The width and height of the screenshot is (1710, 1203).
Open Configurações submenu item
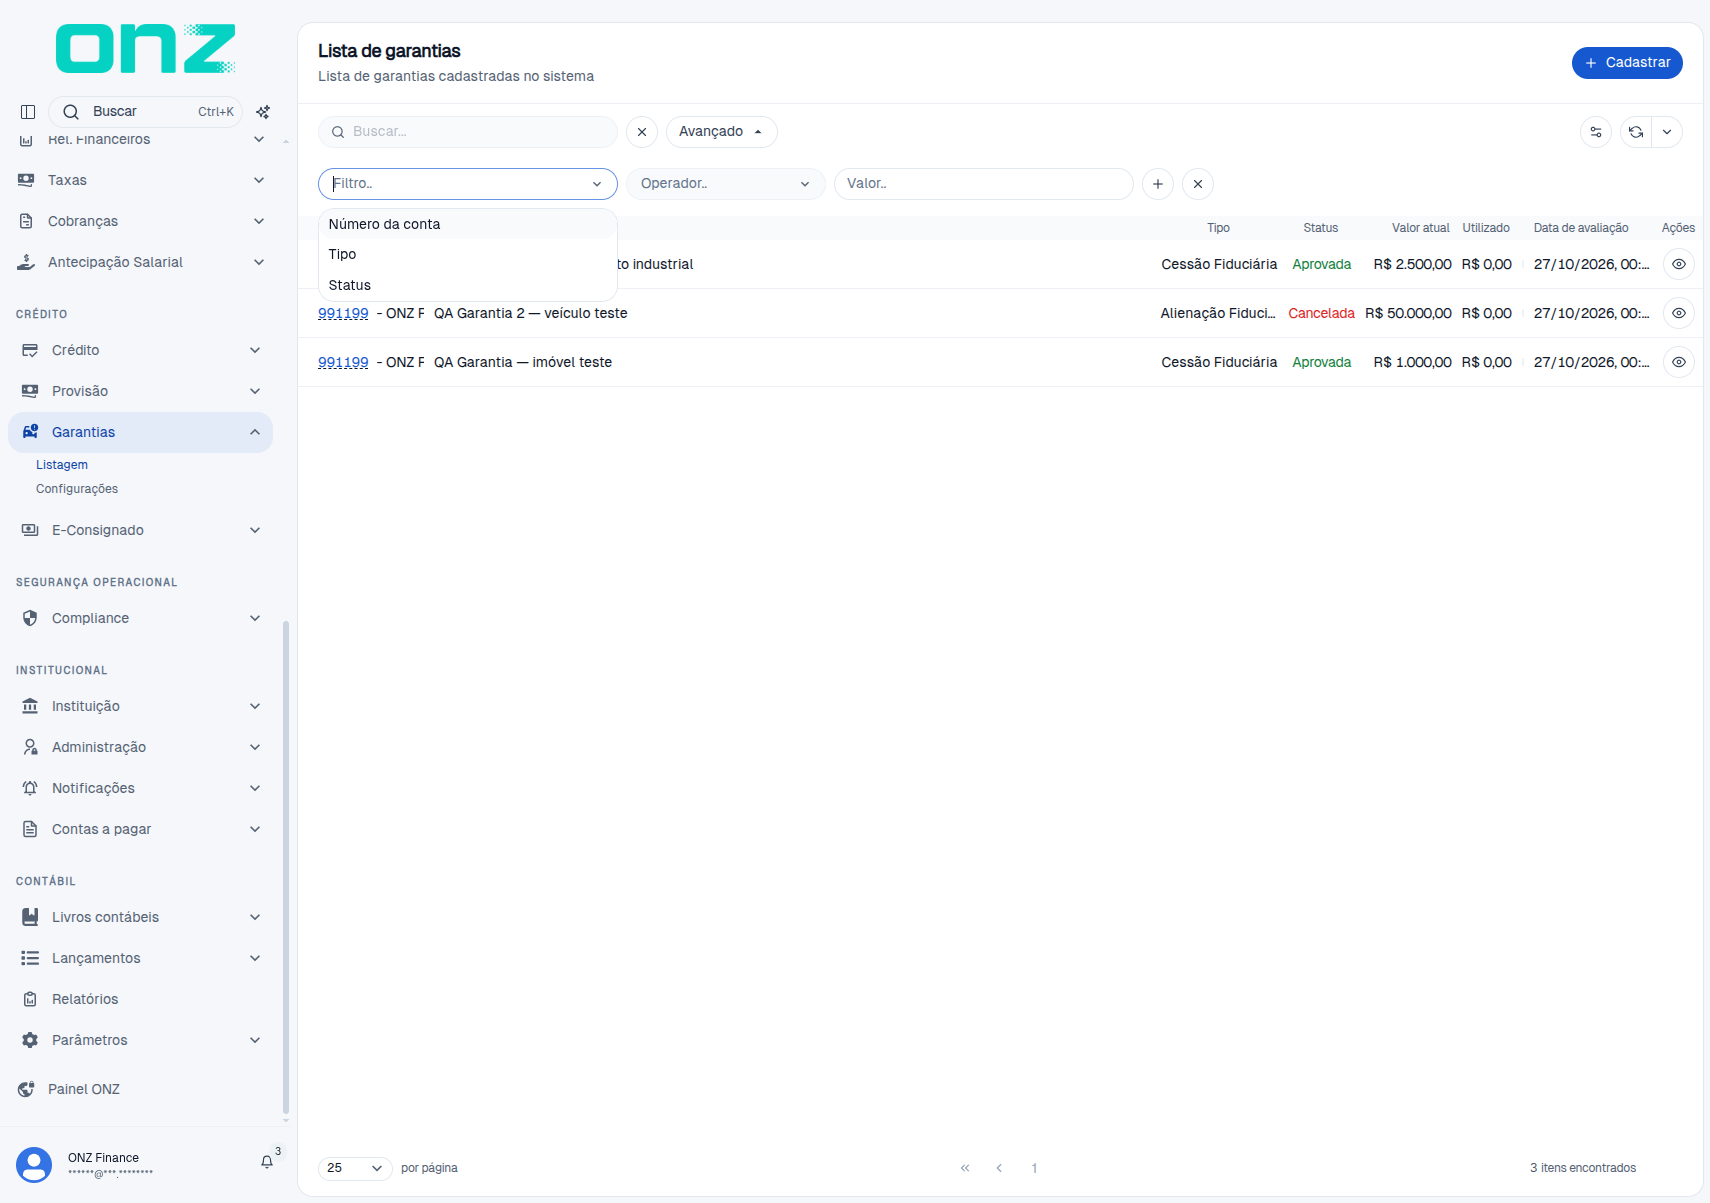pos(77,489)
